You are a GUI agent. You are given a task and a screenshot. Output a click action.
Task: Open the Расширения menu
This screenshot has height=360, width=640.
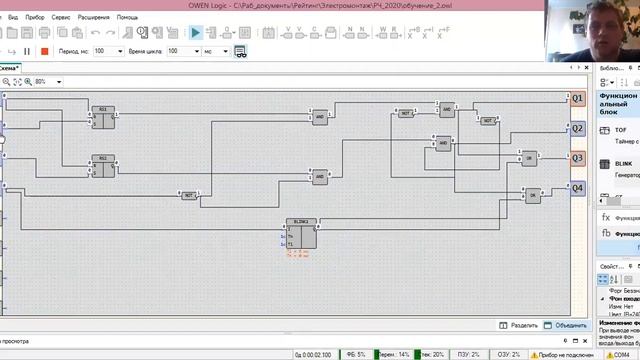coord(93,18)
